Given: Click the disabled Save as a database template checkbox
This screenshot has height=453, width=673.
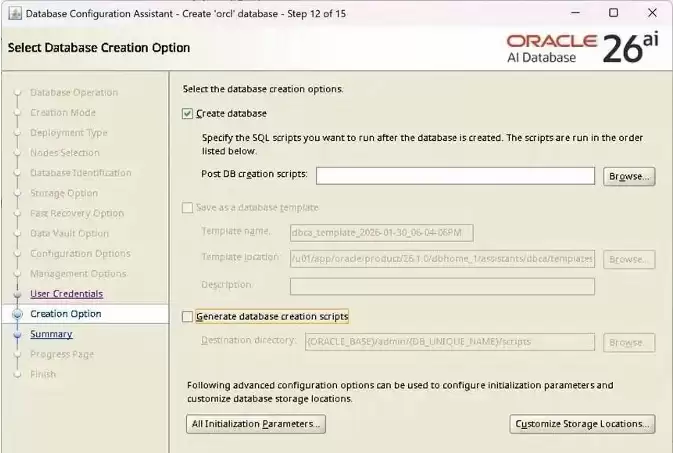Looking at the screenshot, I should [187, 208].
